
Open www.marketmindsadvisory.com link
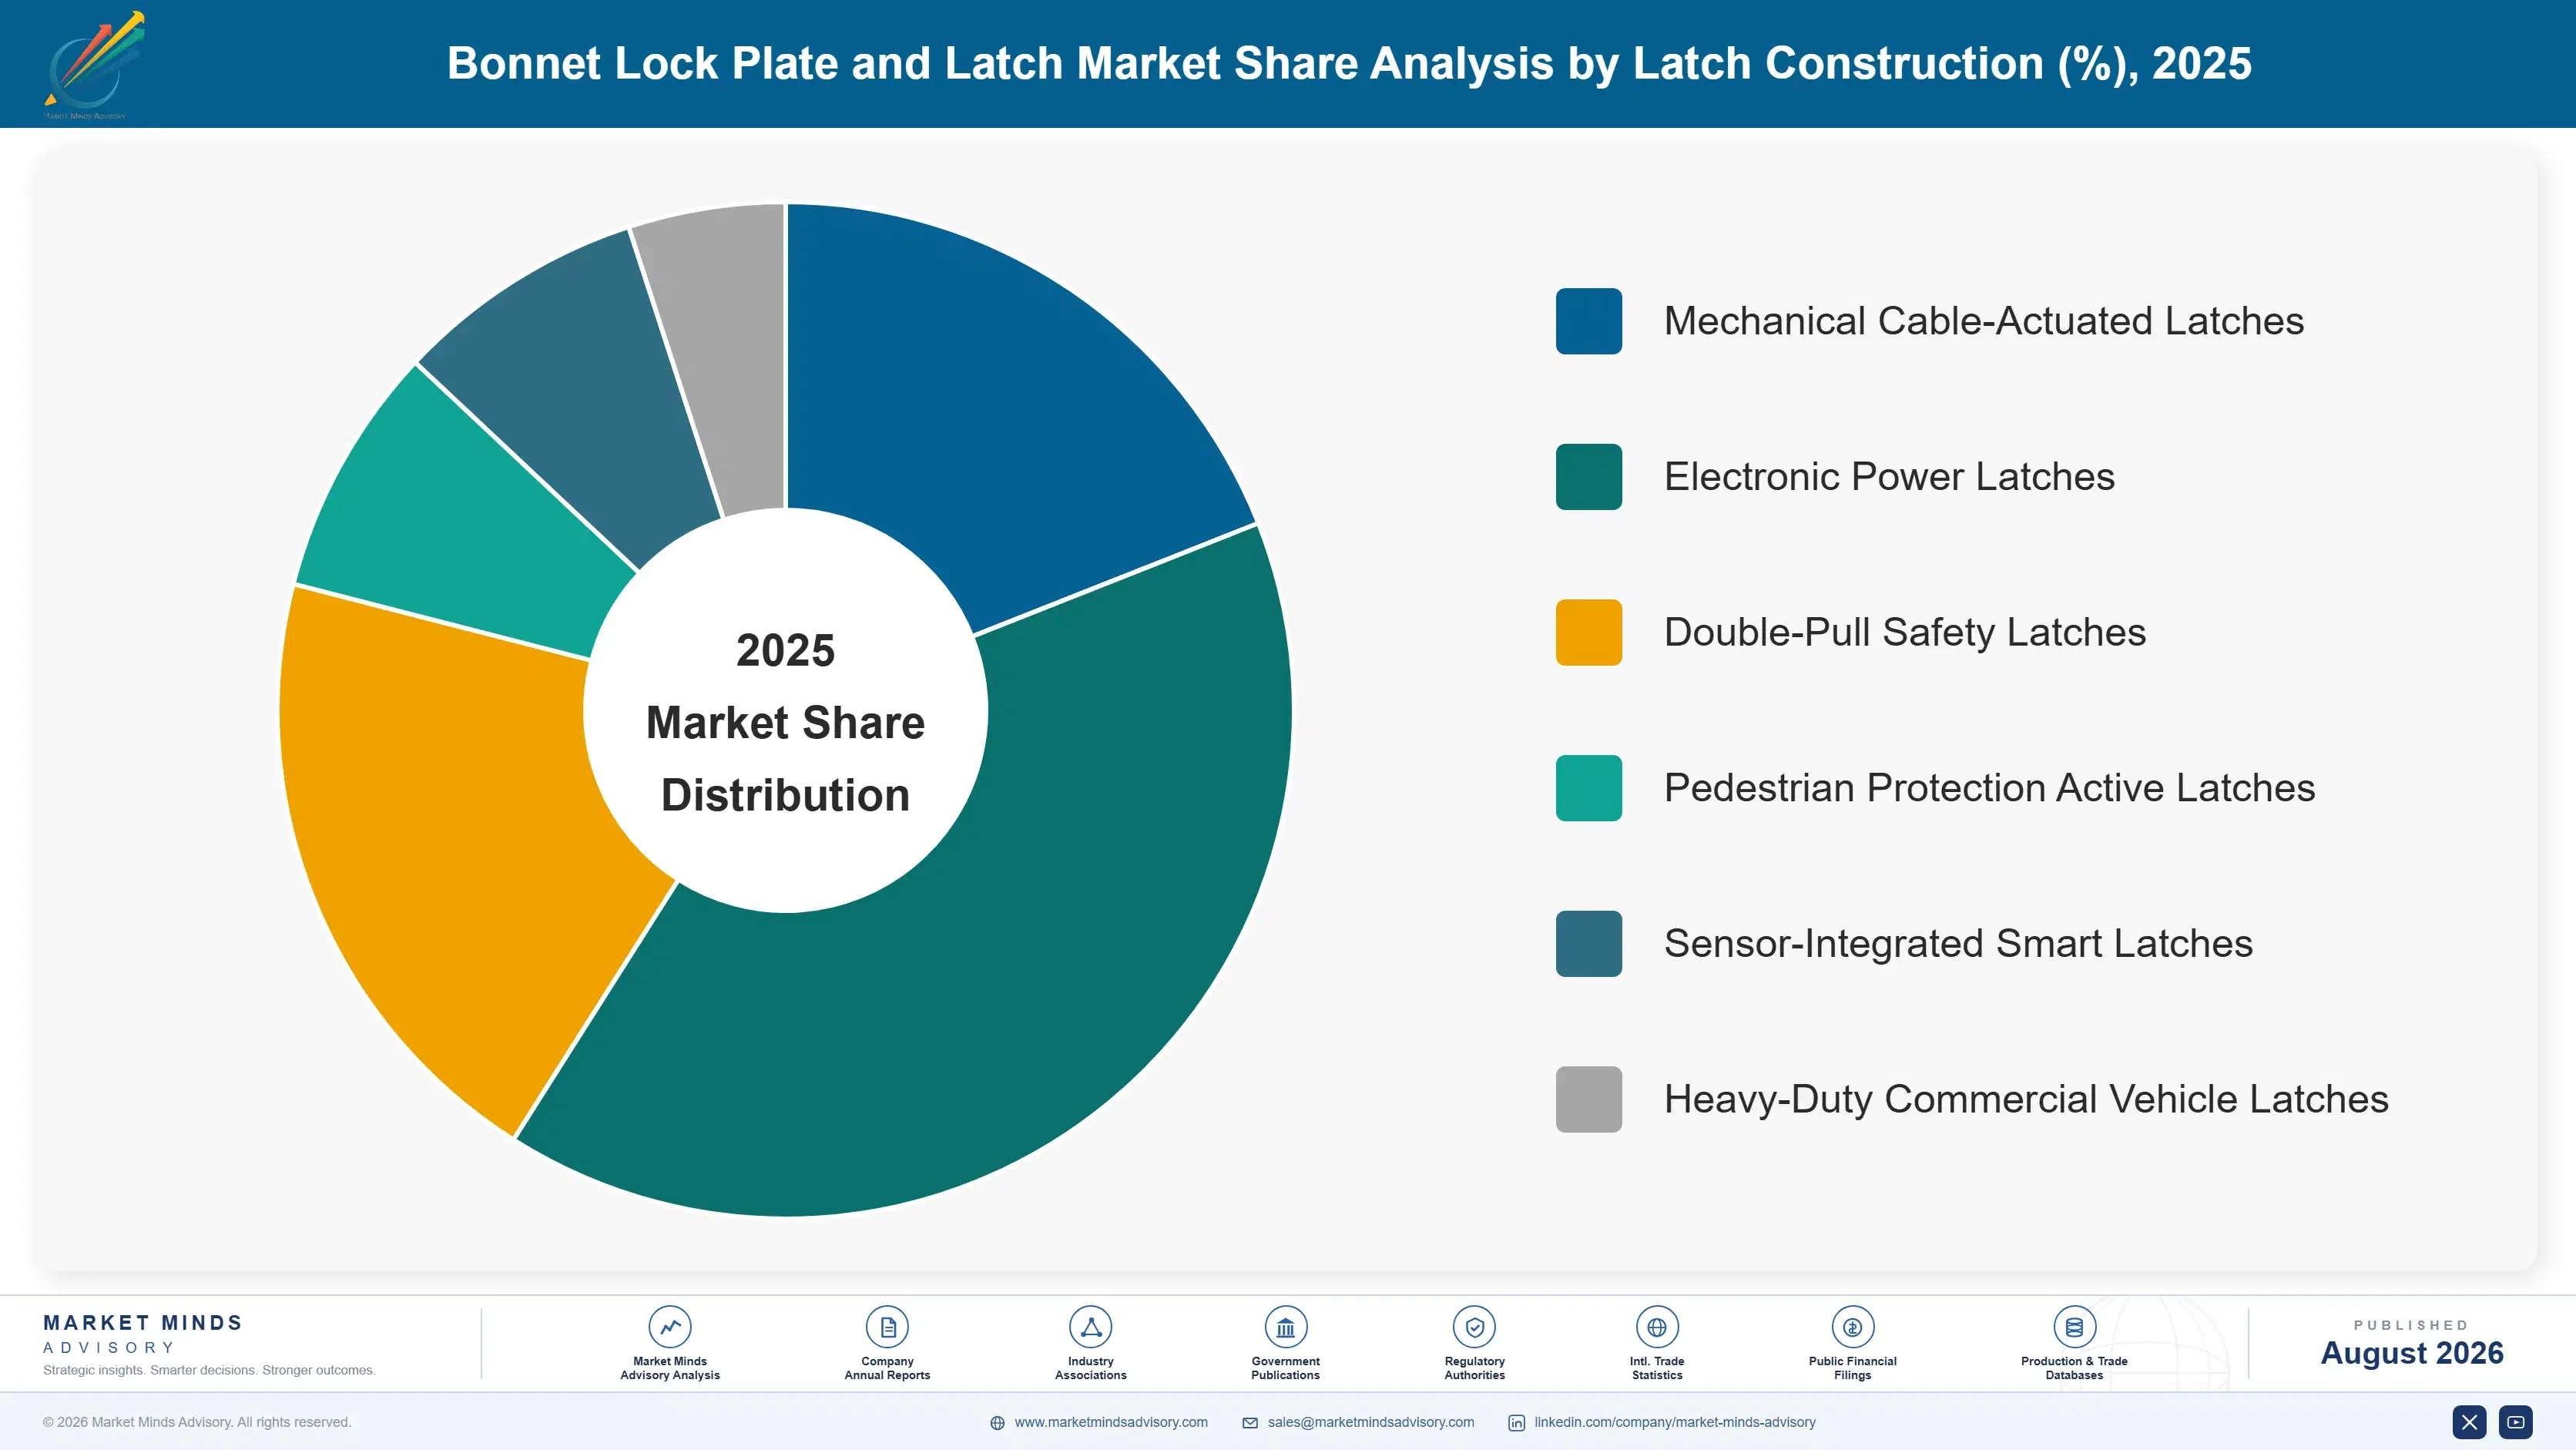coord(1111,1422)
